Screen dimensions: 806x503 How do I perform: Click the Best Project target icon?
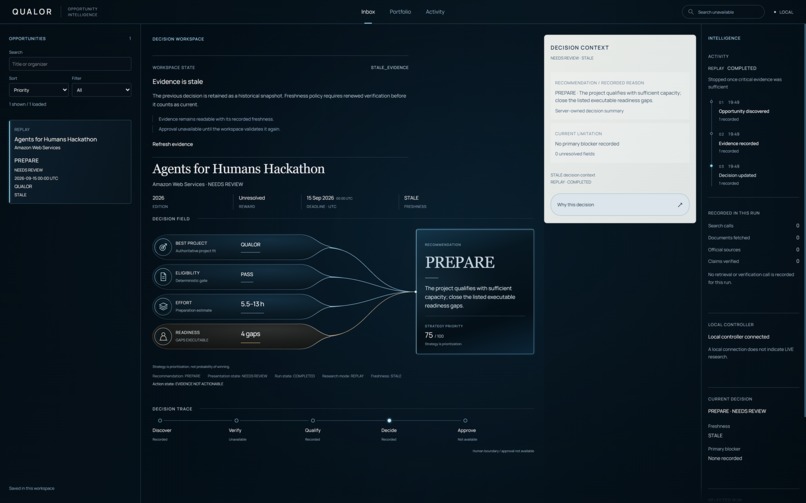[163, 247]
